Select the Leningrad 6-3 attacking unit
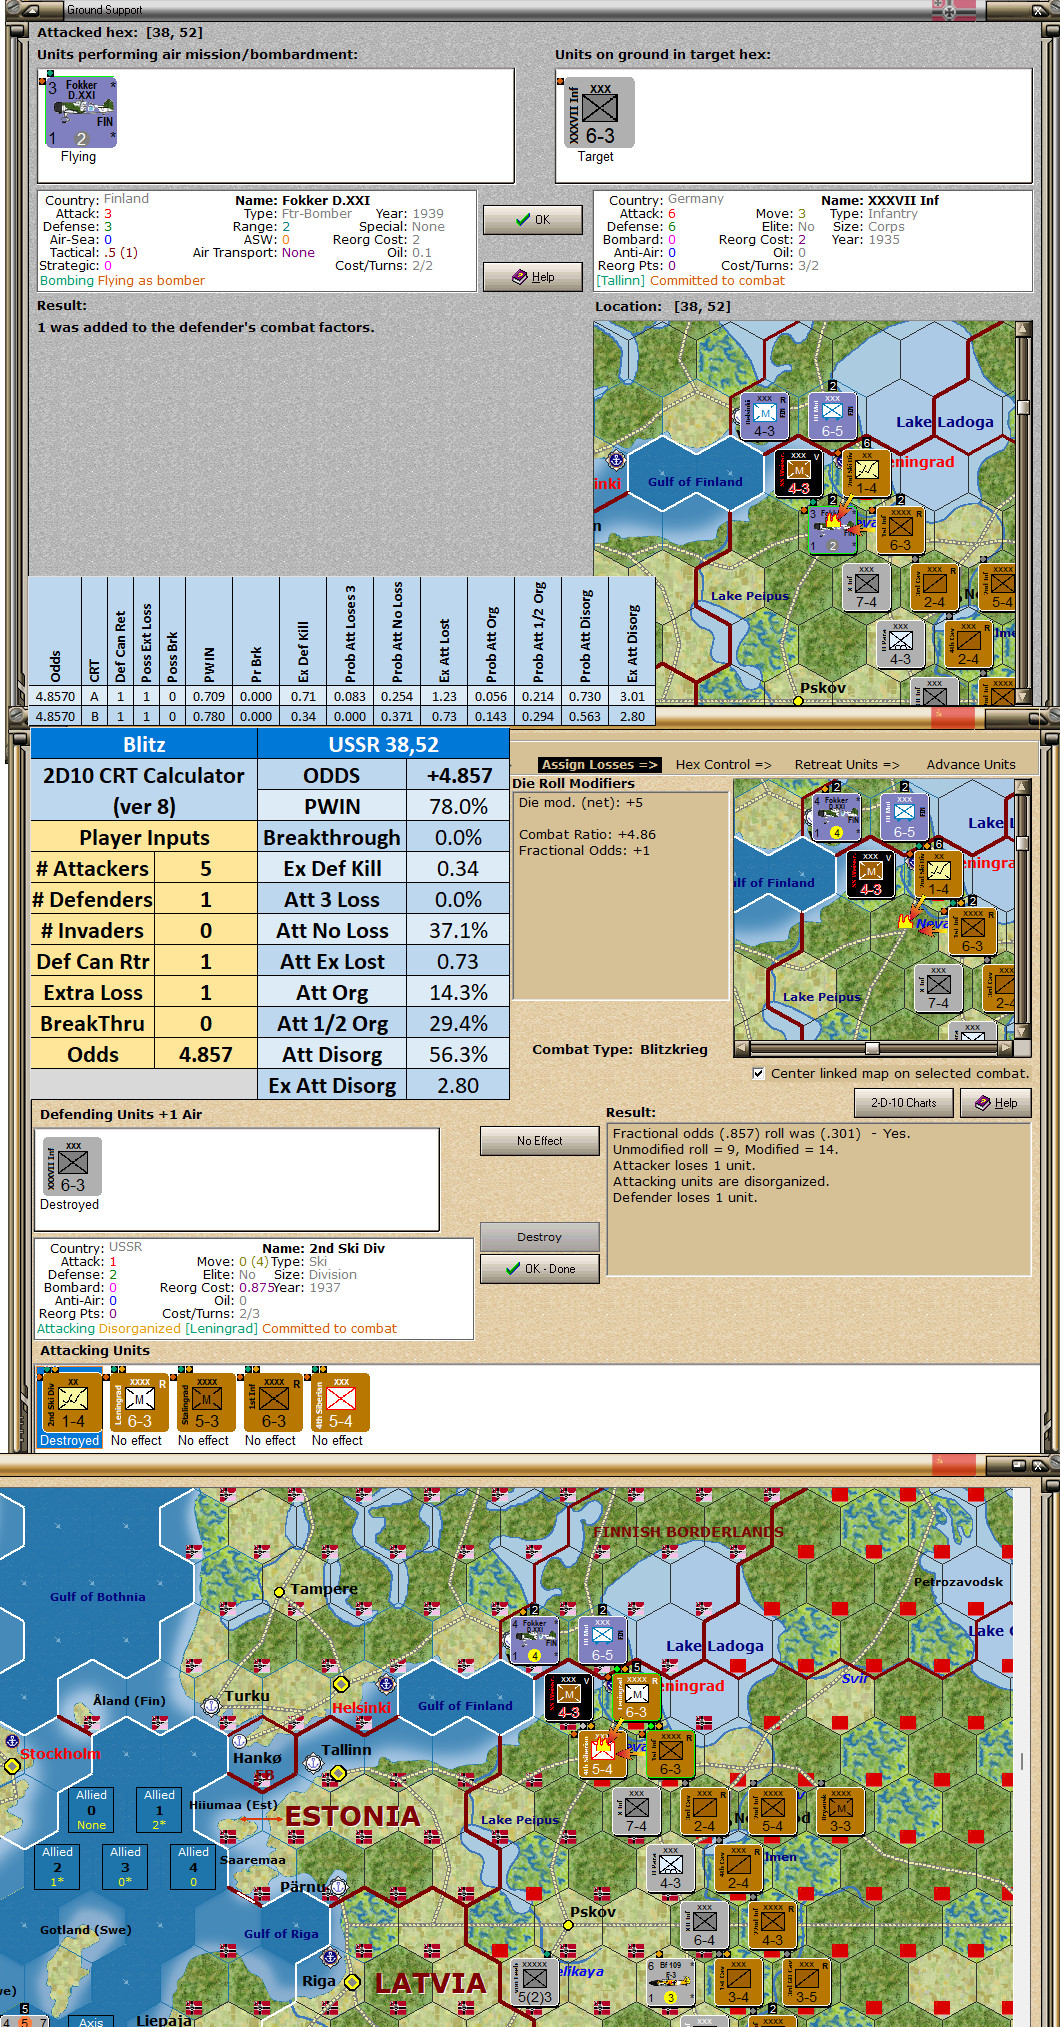1060x2027 pixels. [138, 1403]
